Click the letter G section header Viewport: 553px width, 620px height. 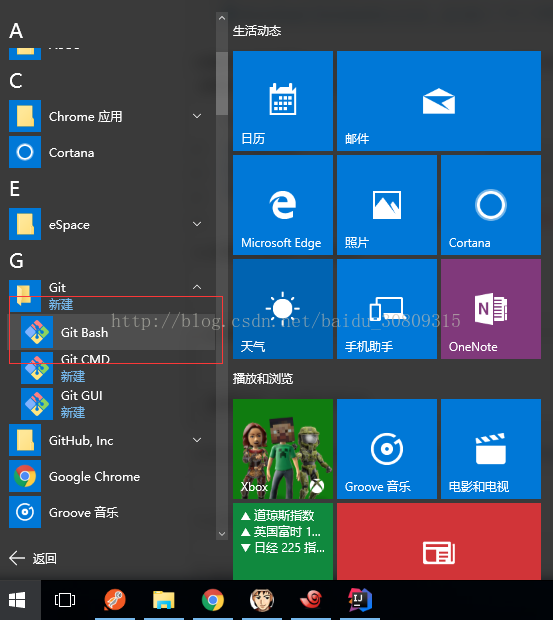16,261
